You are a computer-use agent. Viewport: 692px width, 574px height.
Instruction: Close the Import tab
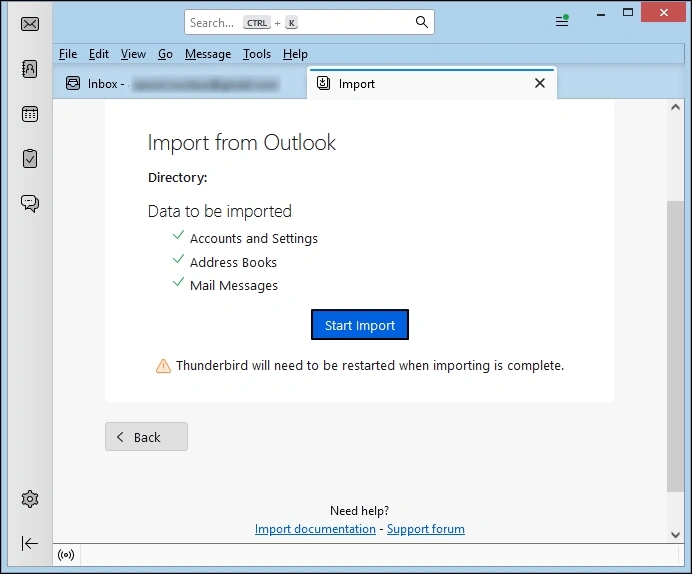pos(540,83)
